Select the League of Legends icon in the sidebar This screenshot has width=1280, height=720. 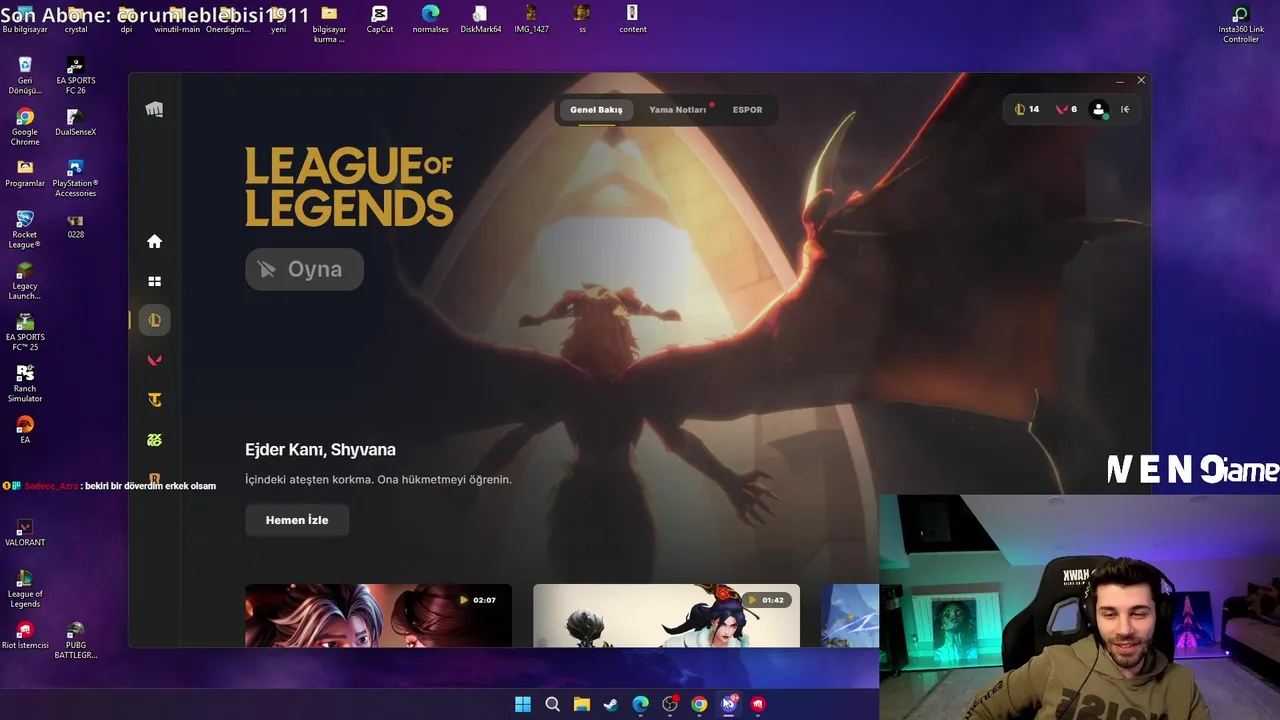point(154,320)
